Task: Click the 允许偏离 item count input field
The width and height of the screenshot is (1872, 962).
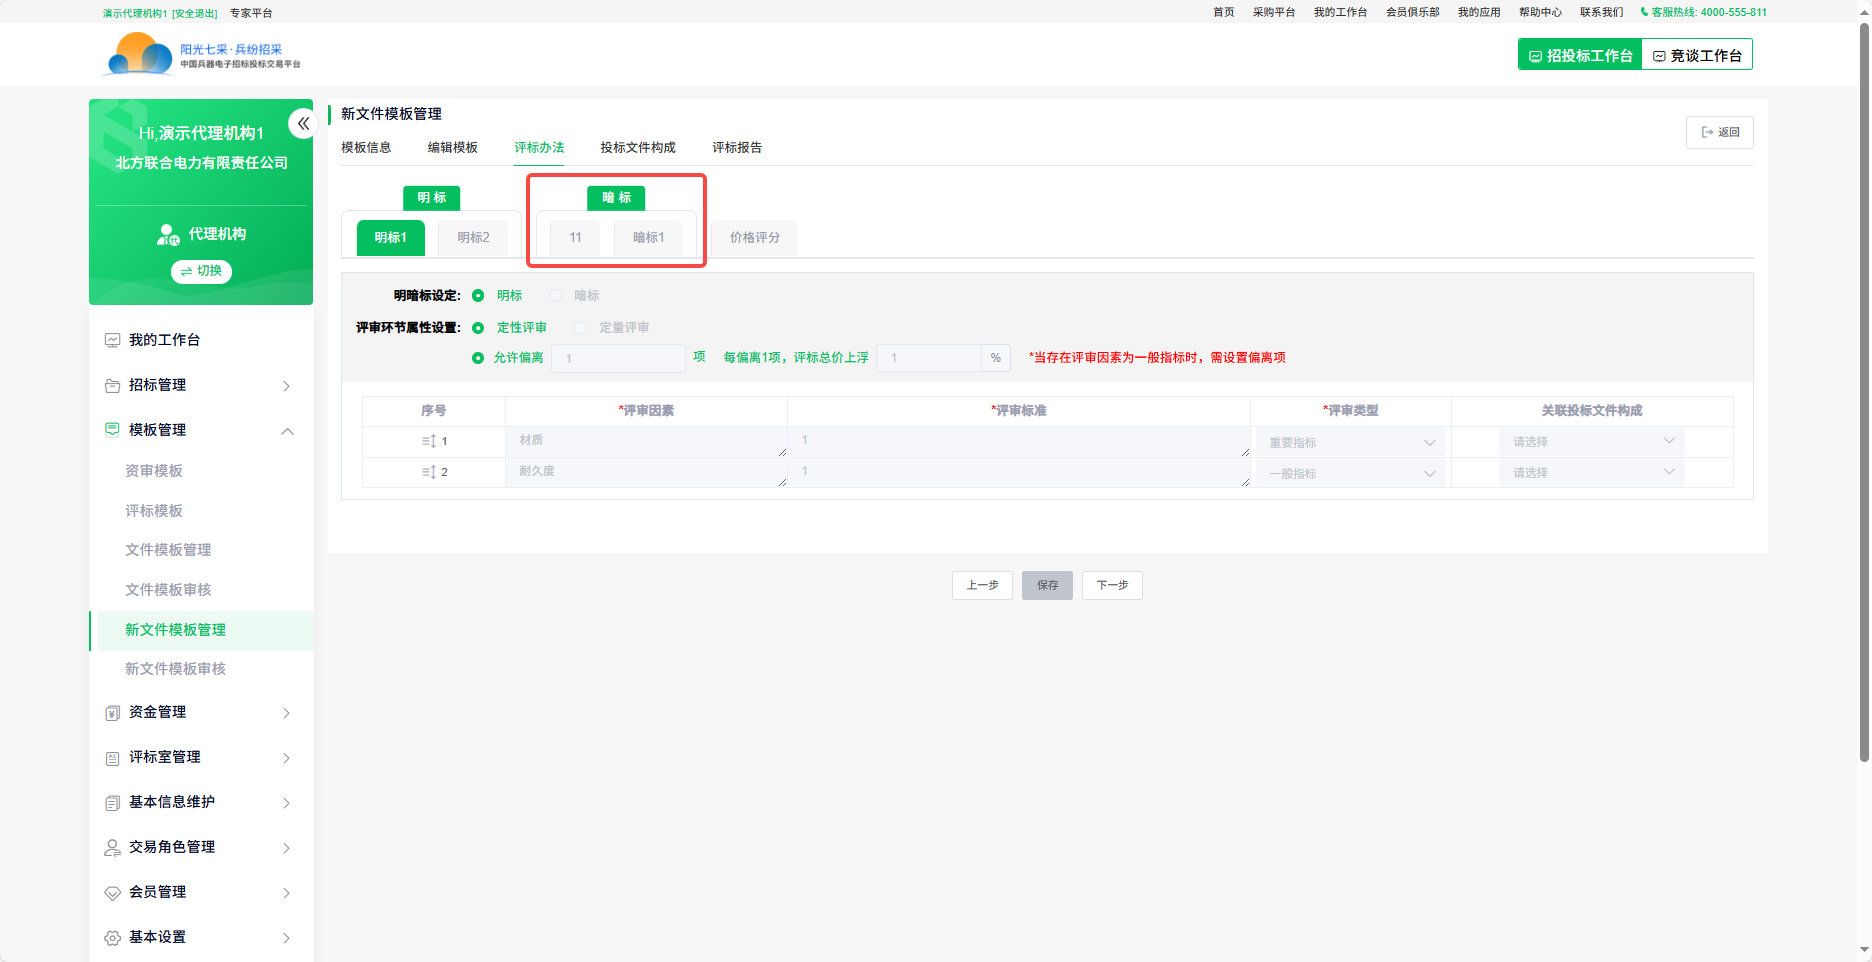Action: point(619,358)
